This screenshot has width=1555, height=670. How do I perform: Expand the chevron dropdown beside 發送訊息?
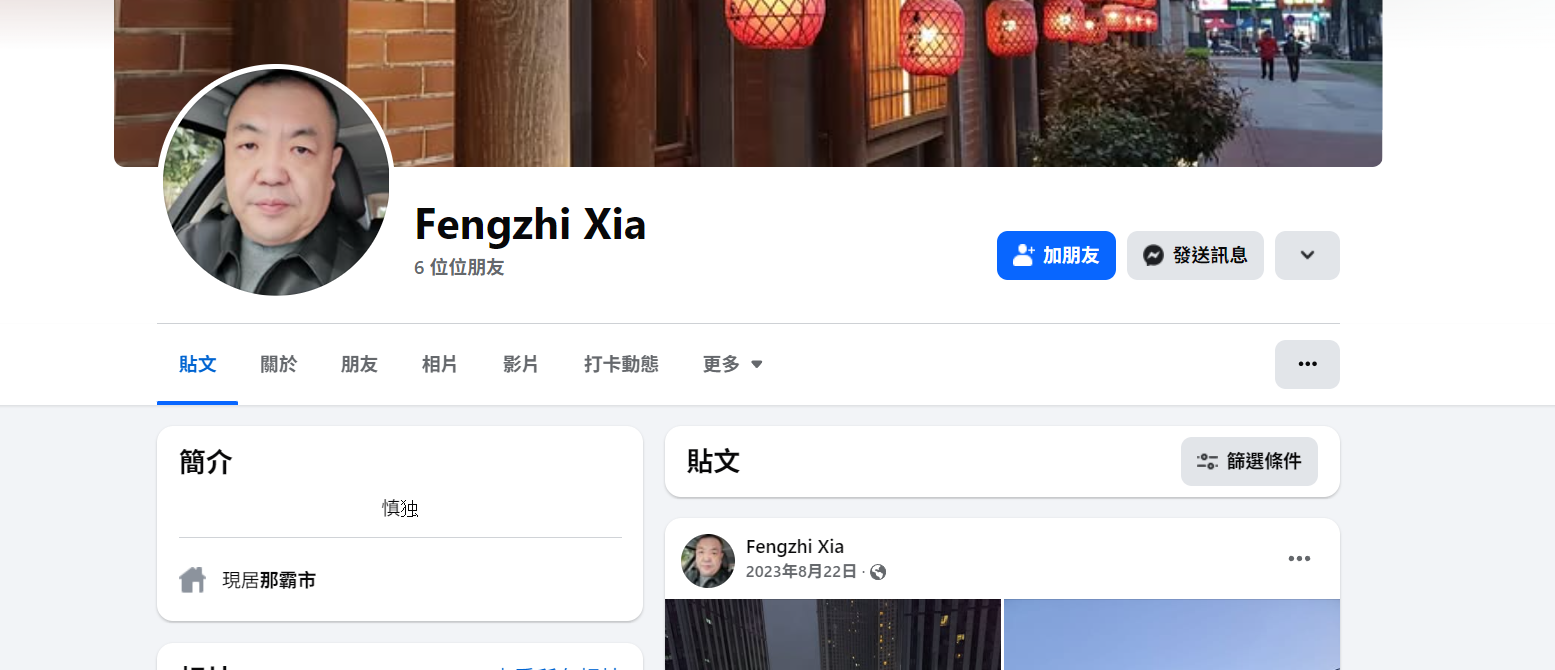[x=1307, y=255]
